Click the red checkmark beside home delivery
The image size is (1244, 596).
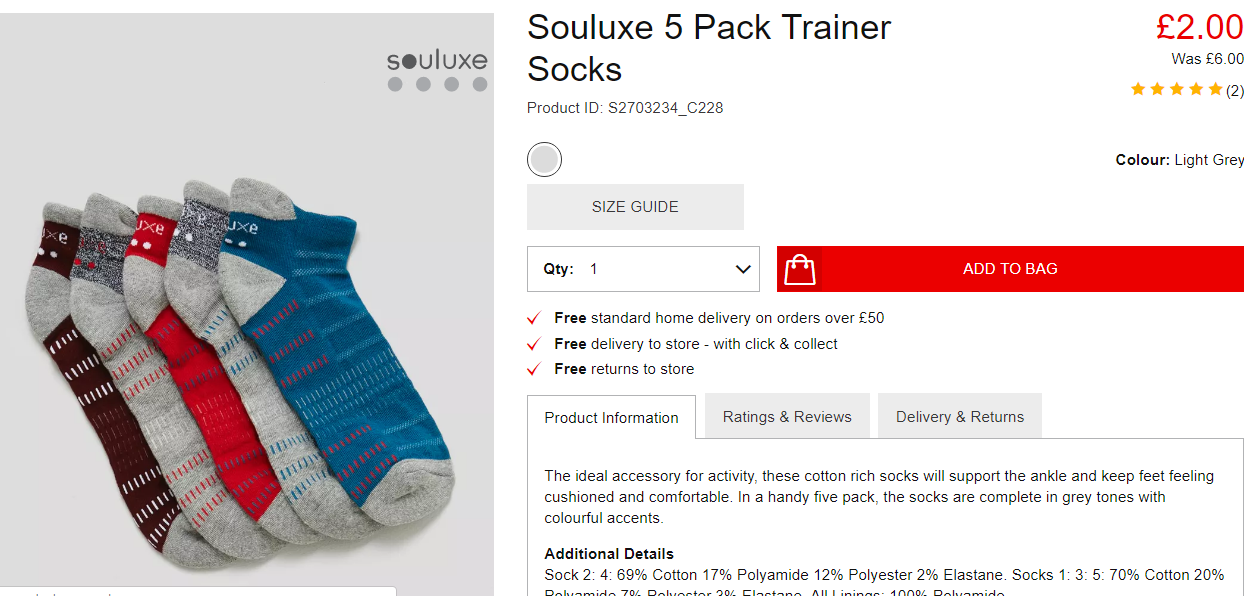click(534, 319)
